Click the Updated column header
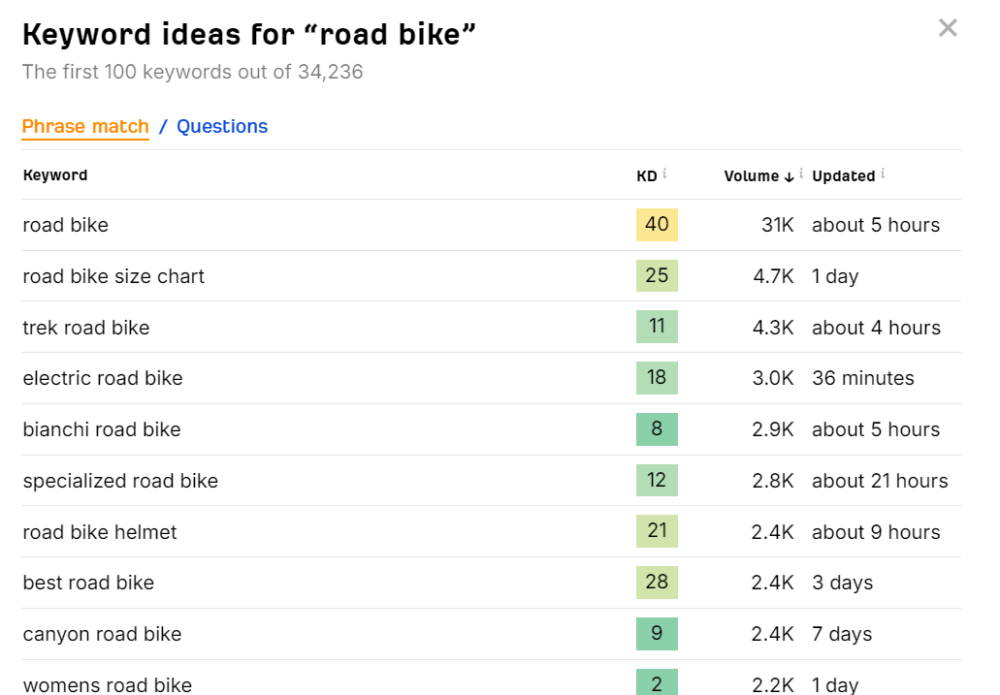Viewport: 1000px width, 695px height. 842,175
